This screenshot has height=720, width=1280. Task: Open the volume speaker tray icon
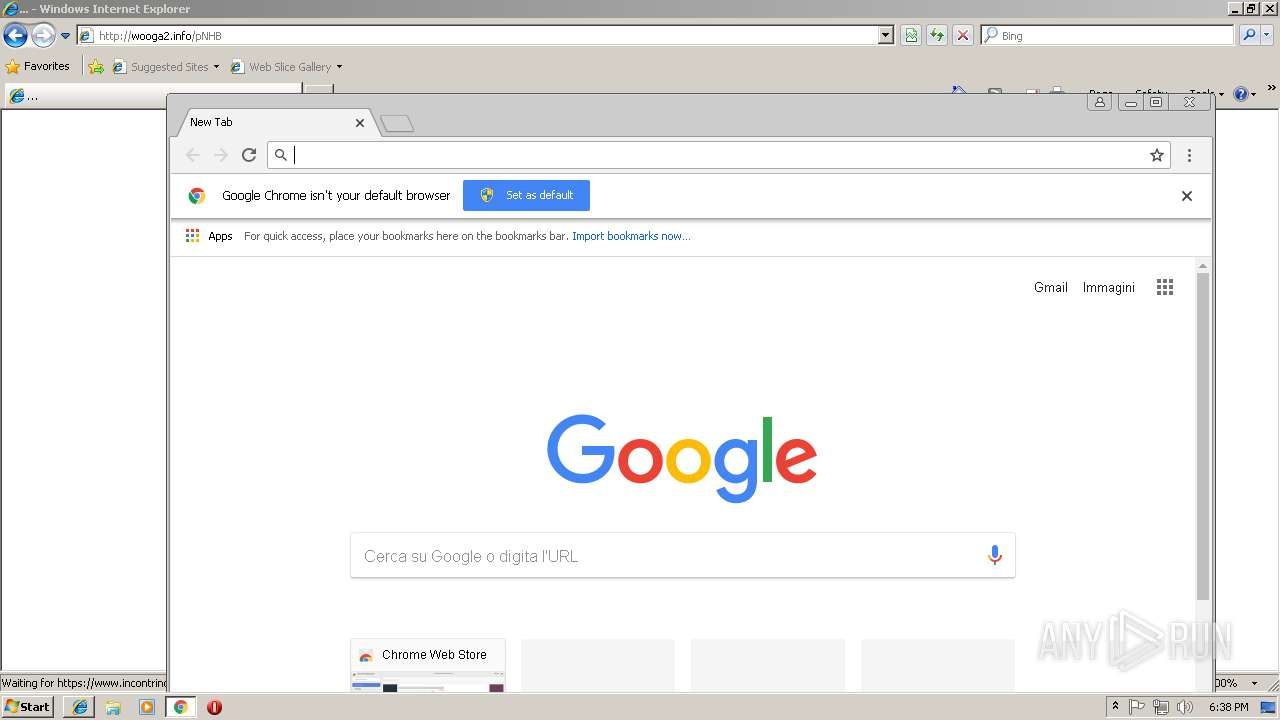tap(1185, 707)
